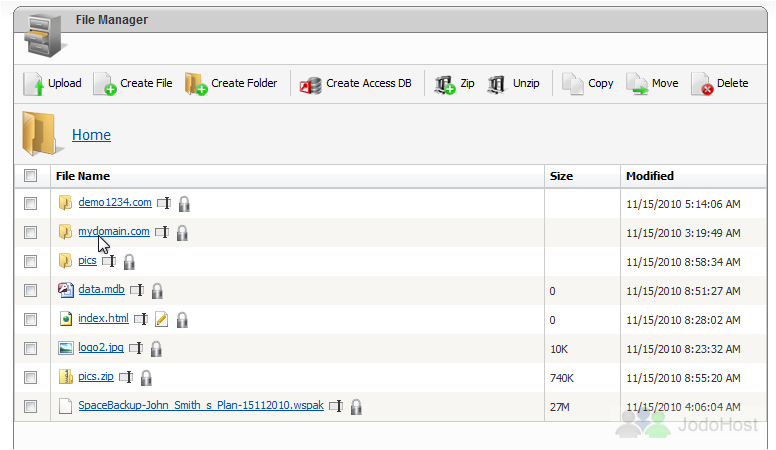Click the Copy files icon
Screen dimensions: 776x450
pyautogui.click(x=573, y=84)
